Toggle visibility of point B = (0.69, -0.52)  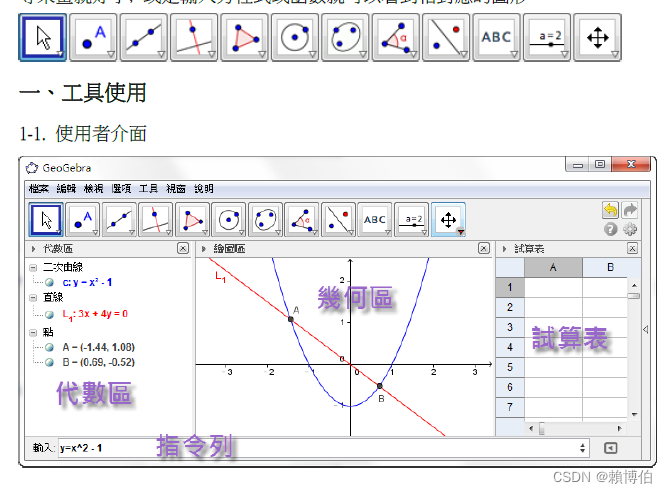pos(49,363)
